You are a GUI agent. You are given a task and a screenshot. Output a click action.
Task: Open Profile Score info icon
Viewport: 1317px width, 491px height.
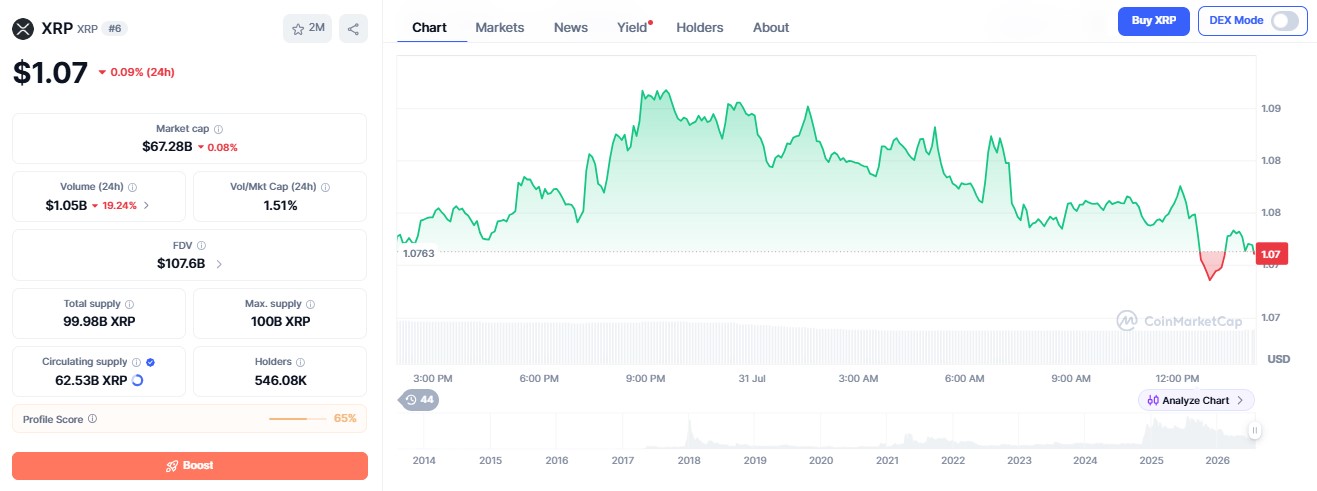pos(93,419)
